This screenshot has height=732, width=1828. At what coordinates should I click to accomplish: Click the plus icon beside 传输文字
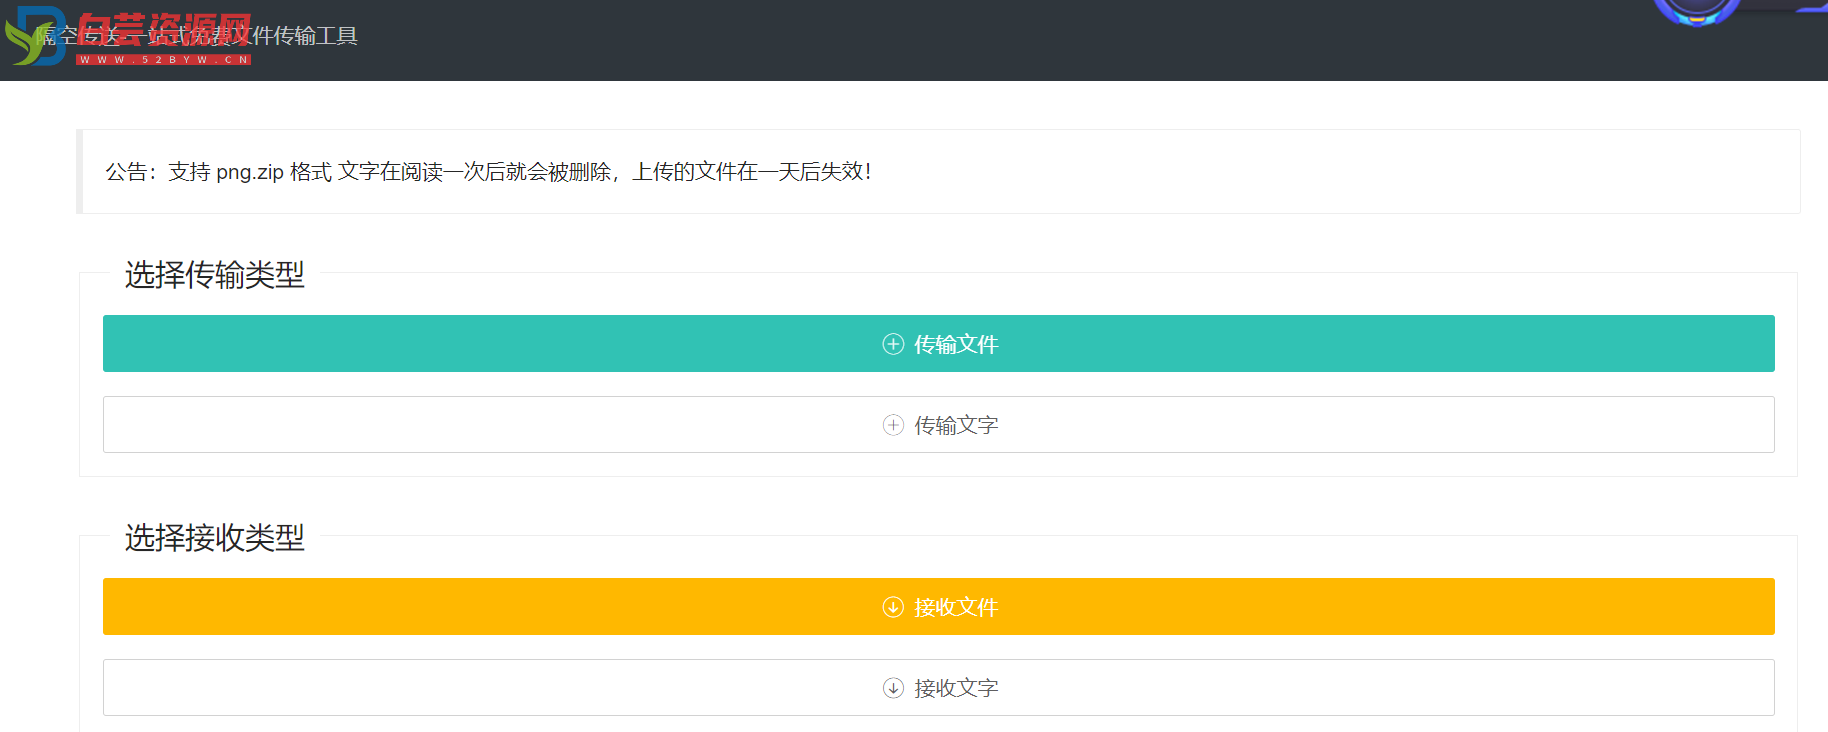pyautogui.click(x=893, y=425)
